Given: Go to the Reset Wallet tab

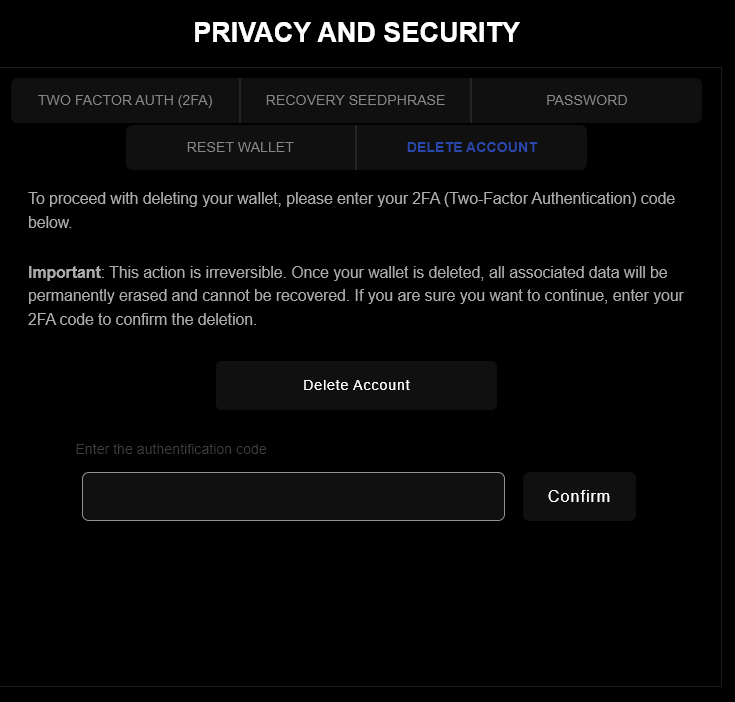Looking at the screenshot, I should 240,147.
